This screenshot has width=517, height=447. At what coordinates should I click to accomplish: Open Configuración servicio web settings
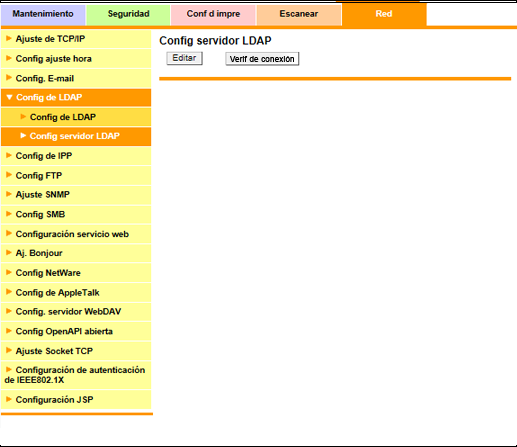click(x=76, y=234)
